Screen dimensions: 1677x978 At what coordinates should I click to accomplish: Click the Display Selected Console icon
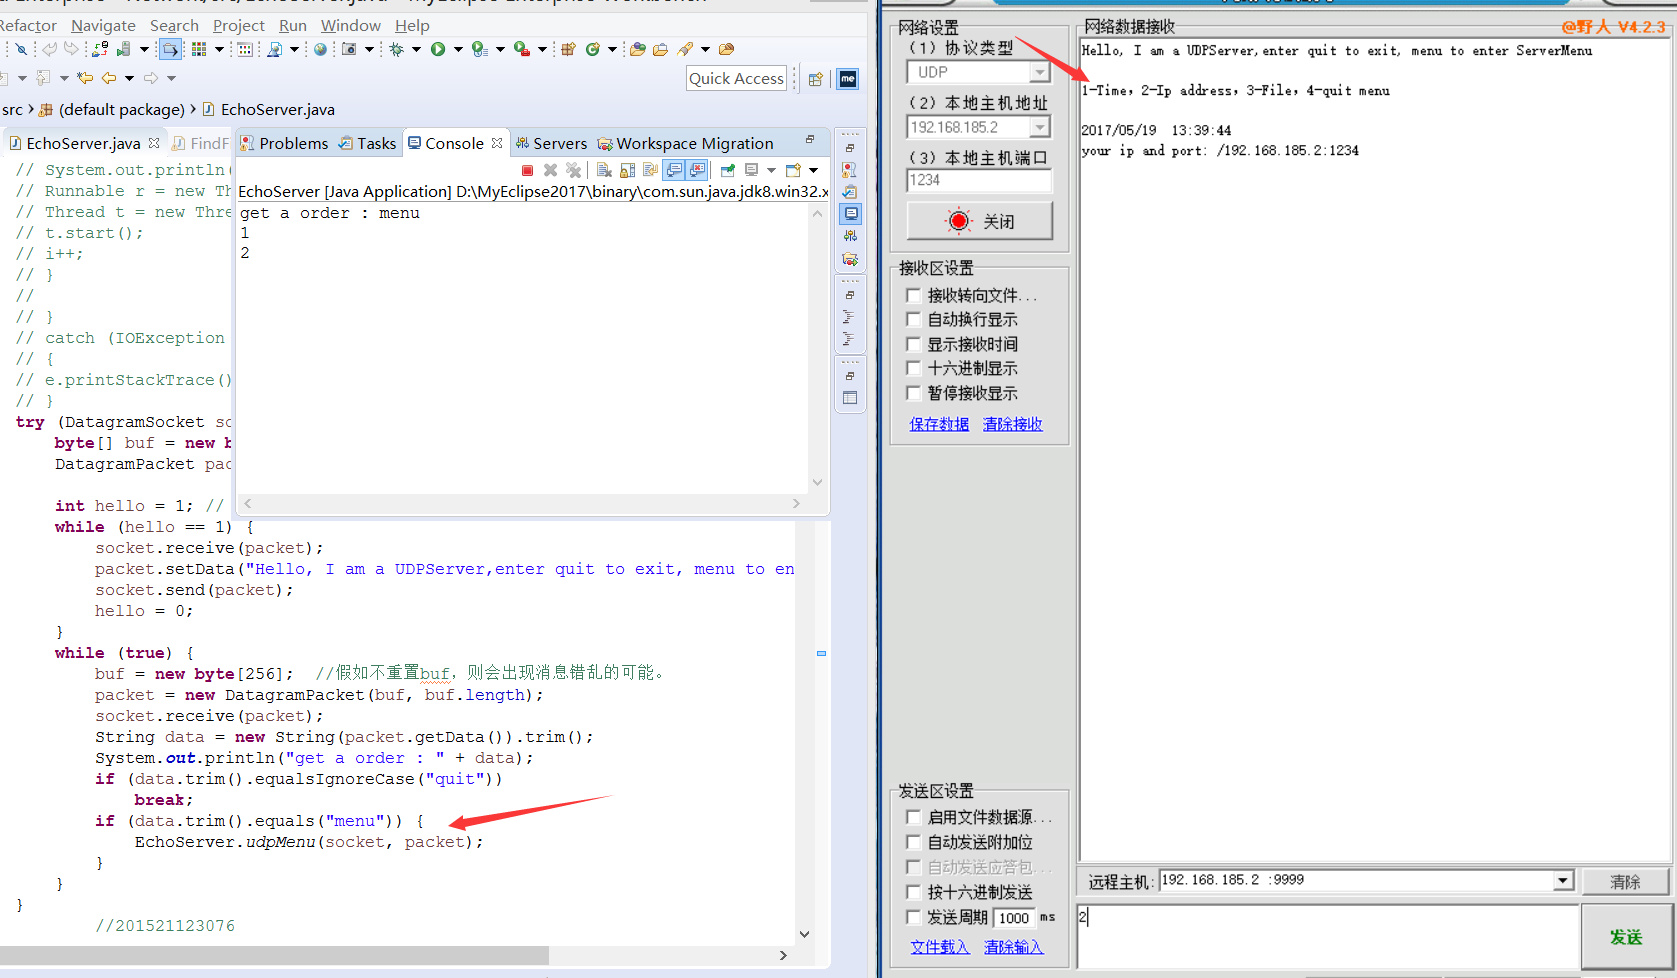click(751, 170)
